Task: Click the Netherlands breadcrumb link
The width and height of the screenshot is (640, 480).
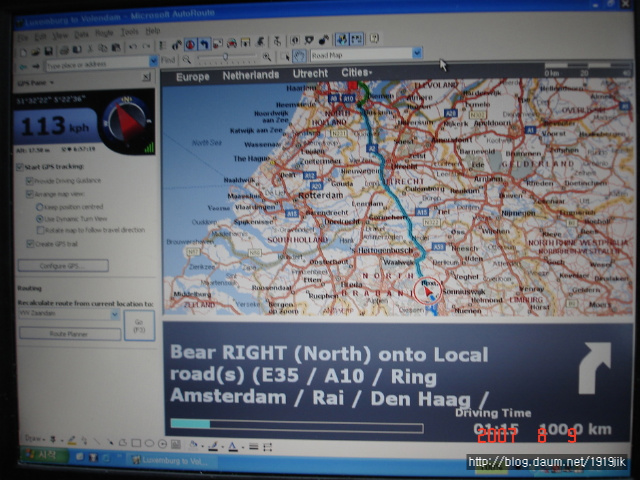Action: [251, 75]
